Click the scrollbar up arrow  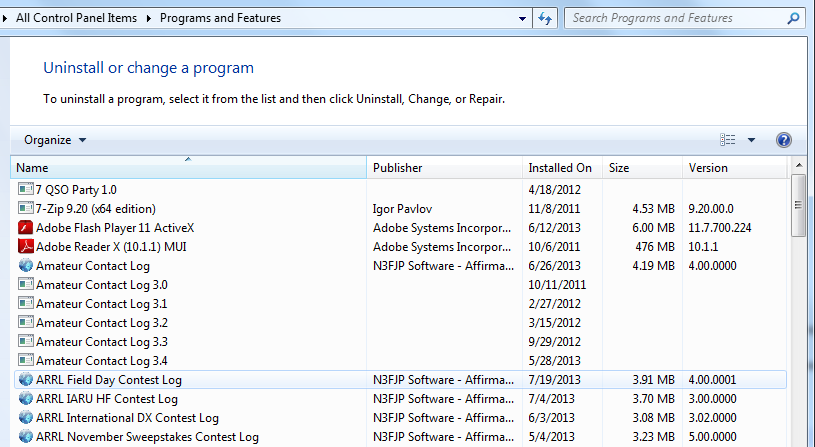(x=799, y=166)
